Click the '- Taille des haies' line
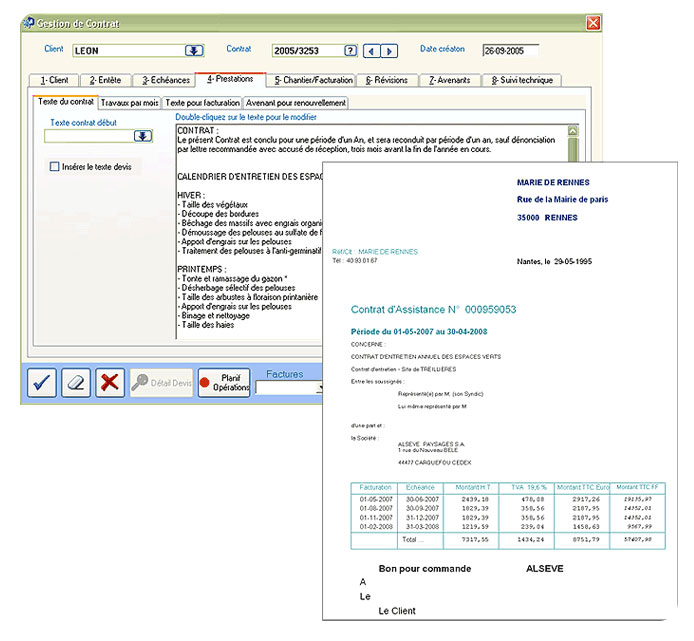This screenshot has width=694, height=641. tap(206, 325)
